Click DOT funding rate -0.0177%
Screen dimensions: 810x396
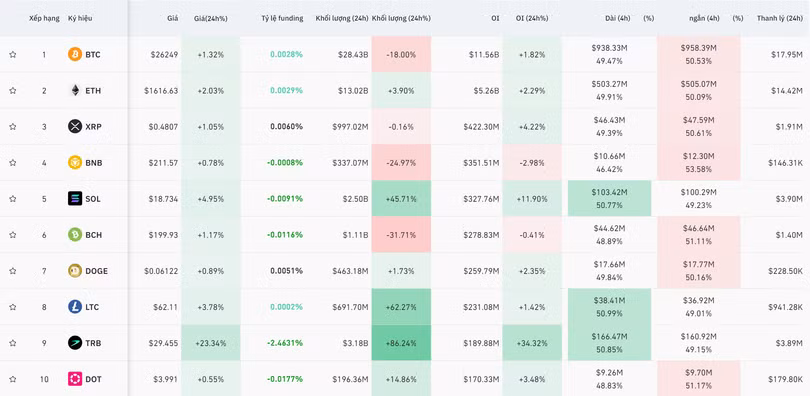tap(285, 379)
